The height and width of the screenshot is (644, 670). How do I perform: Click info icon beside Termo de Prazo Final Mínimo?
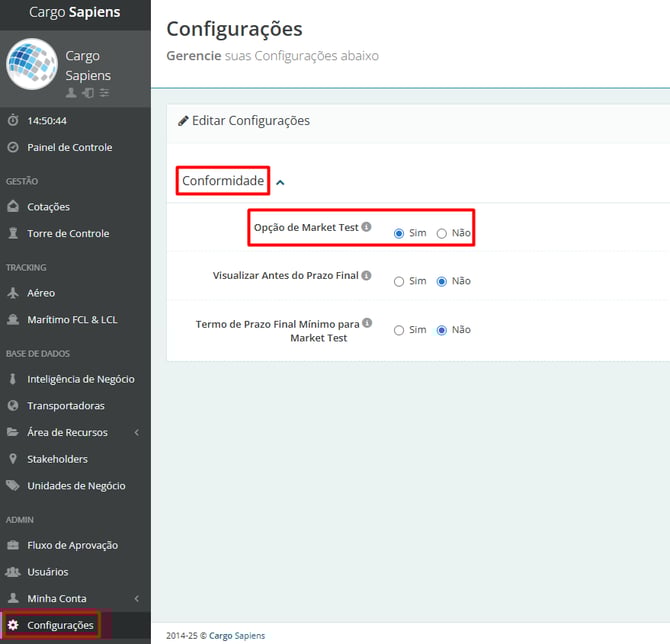(367, 323)
